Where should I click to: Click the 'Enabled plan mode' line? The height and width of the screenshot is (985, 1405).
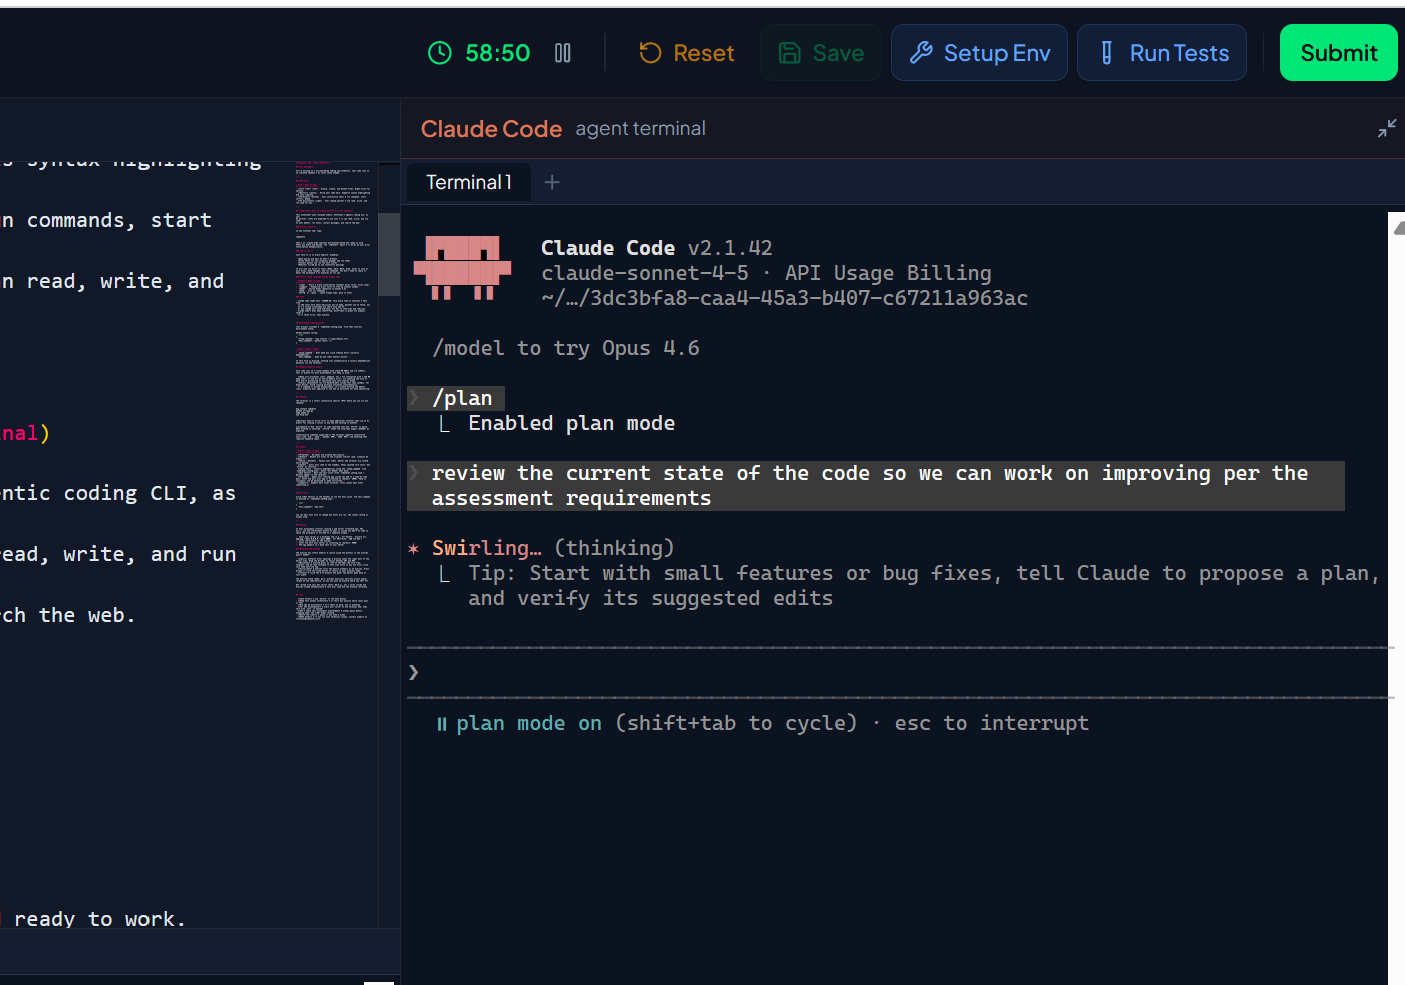tap(571, 423)
